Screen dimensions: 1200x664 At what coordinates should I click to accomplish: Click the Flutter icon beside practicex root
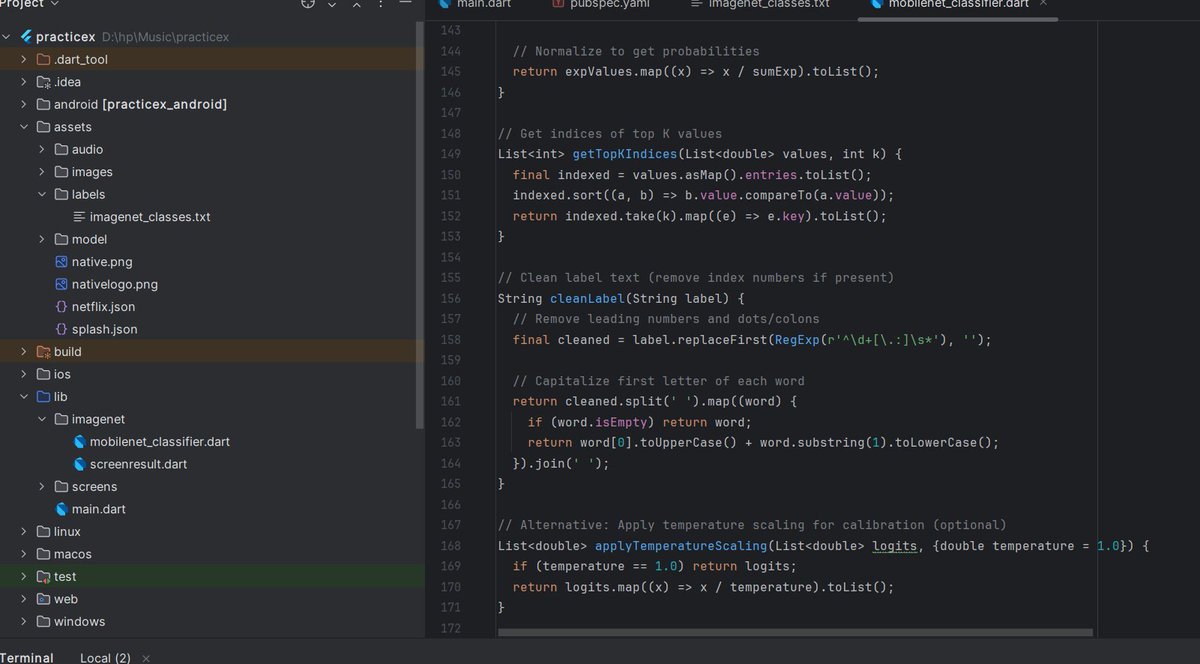pyautogui.click(x=26, y=37)
